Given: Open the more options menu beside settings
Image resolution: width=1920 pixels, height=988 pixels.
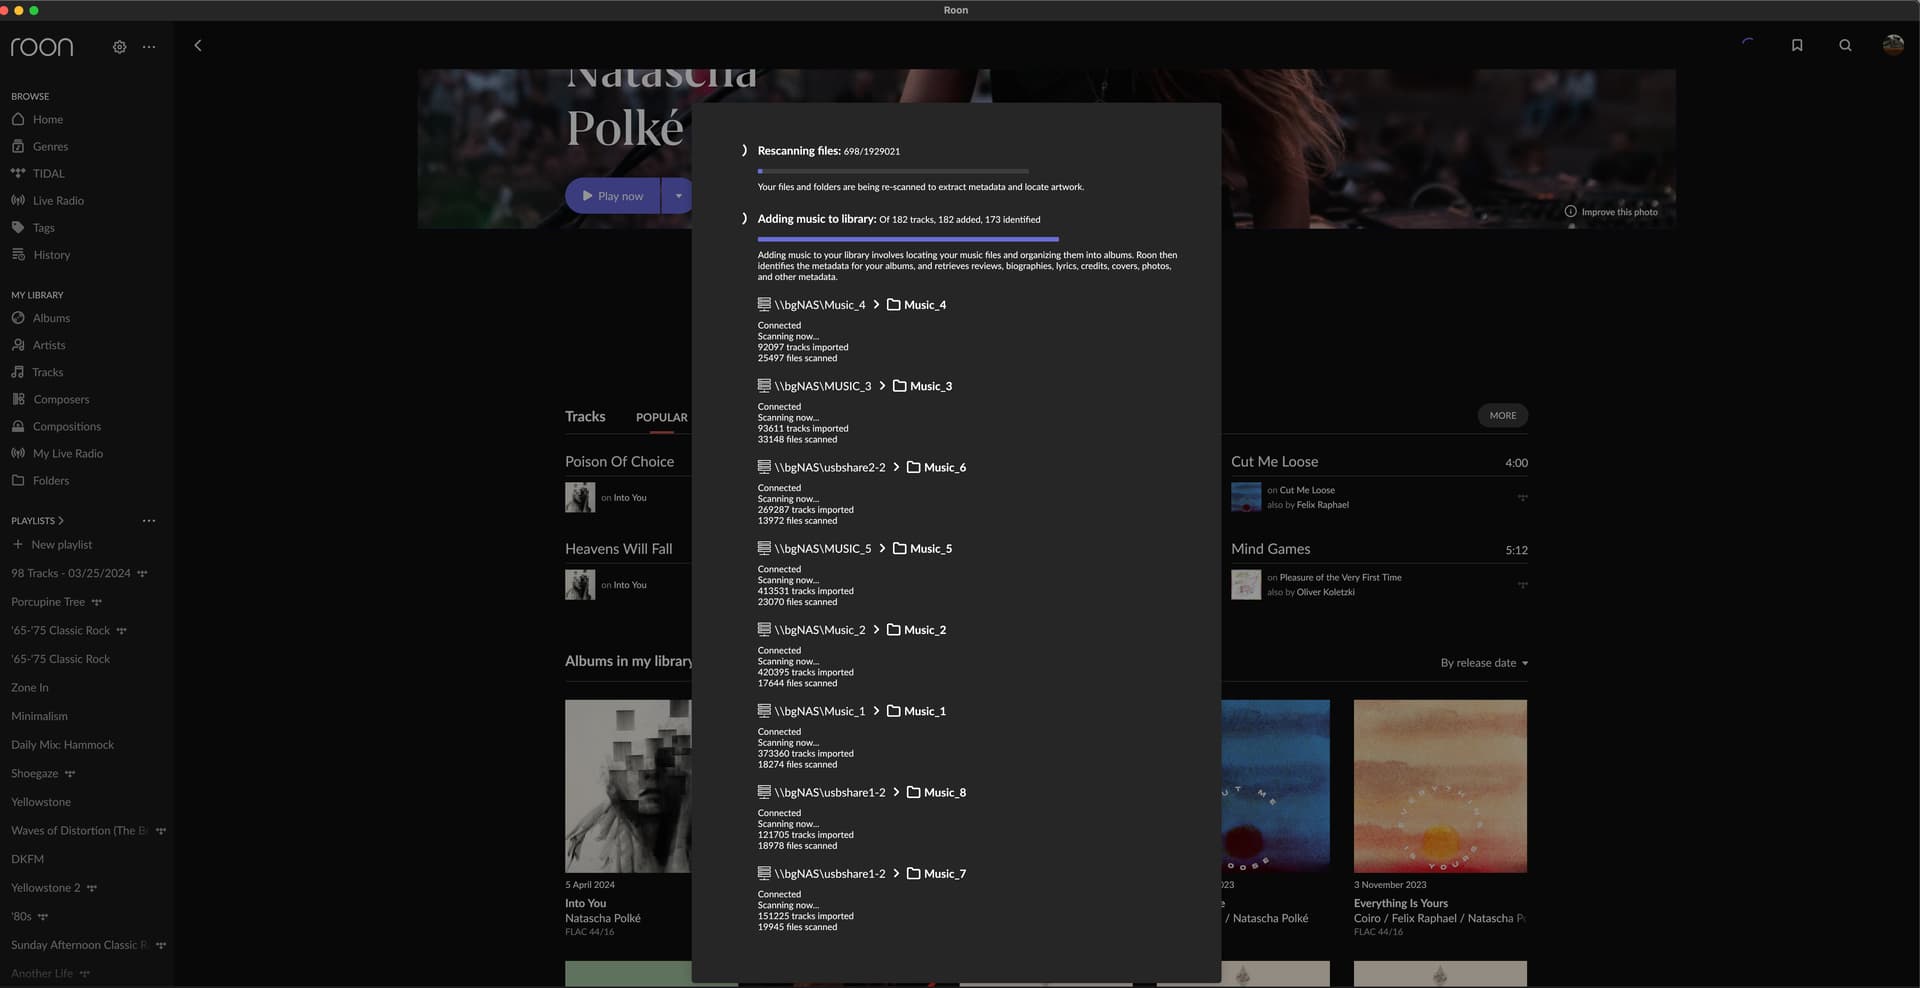Looking at the screenshot, I should click(149, 47).
